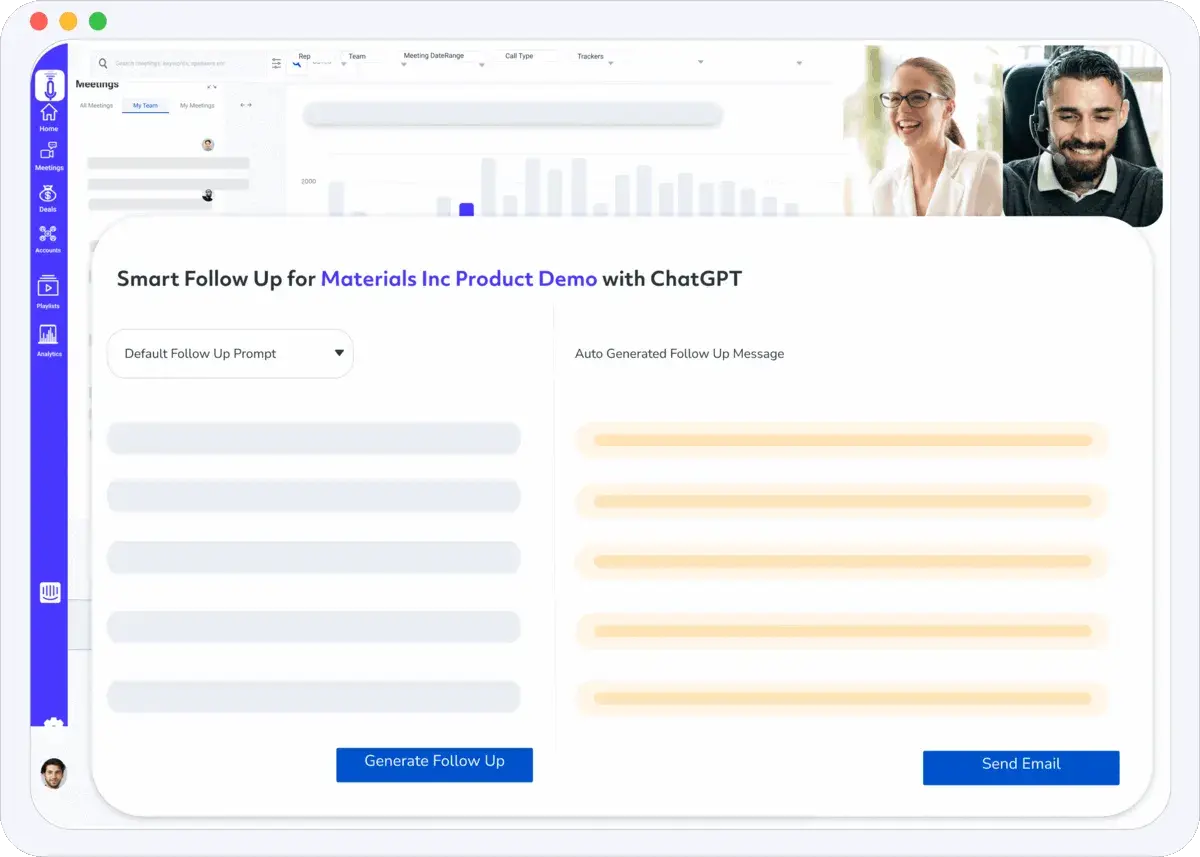Expand the Trackers filter dropdown
Viewport: 1200px width, 857px height.
coord(595,59)
